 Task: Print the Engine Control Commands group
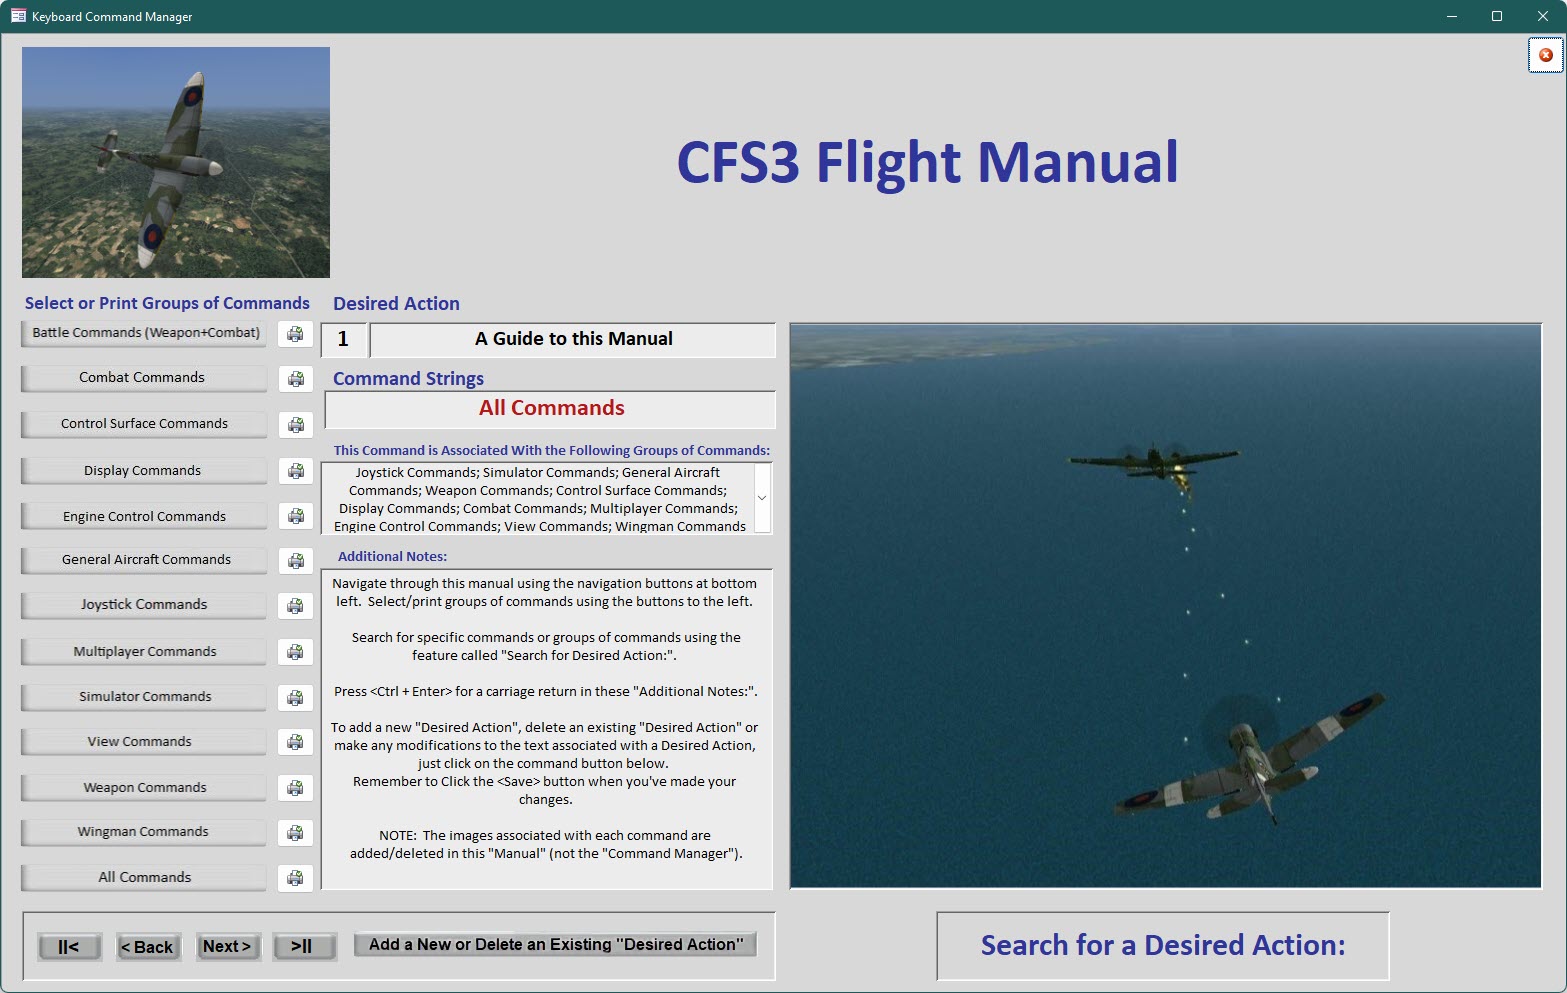click(295, 516)
